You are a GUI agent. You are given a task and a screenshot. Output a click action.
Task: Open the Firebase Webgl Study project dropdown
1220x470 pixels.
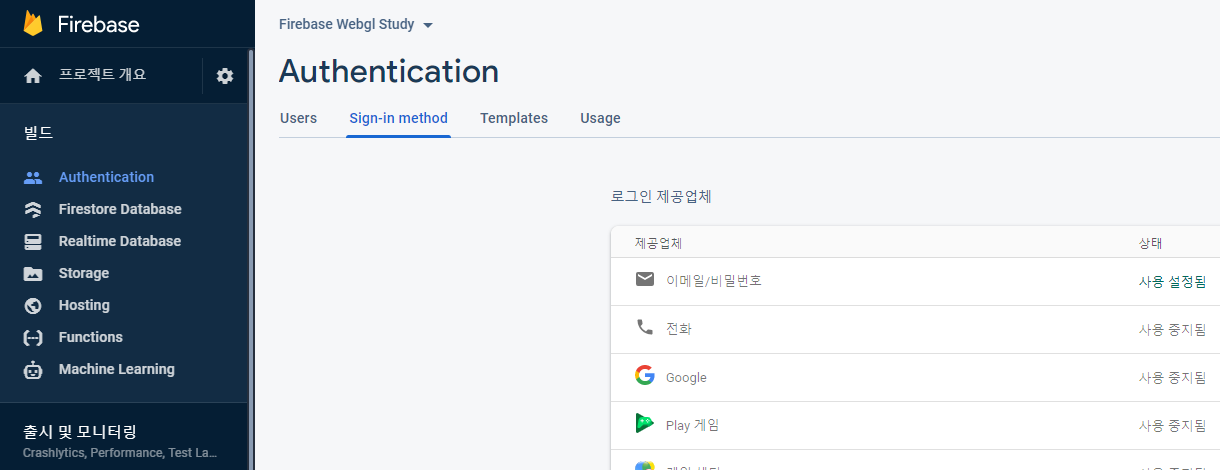click(356, 24)
